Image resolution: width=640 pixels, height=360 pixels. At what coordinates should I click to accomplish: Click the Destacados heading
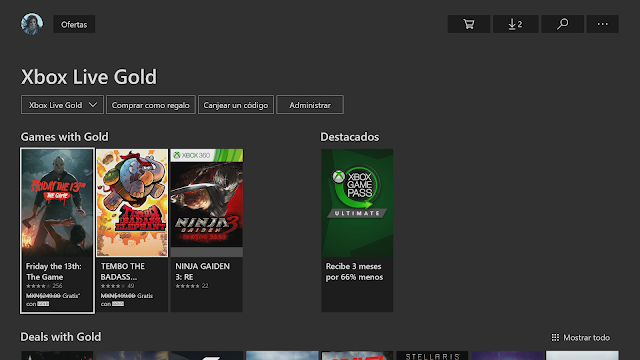point(349,137)
